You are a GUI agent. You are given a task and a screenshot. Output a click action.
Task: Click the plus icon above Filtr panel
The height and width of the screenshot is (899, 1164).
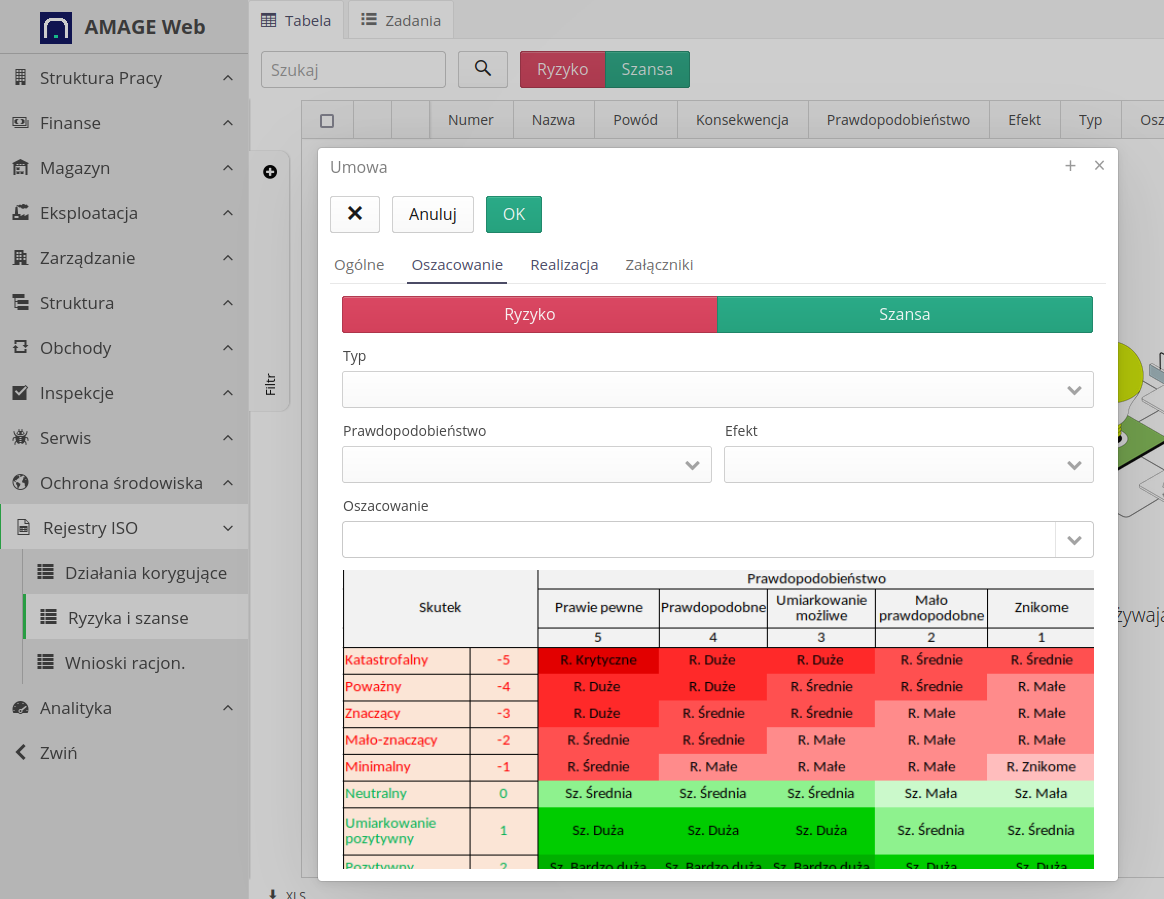pyautogui.click(x=270, y=172)
